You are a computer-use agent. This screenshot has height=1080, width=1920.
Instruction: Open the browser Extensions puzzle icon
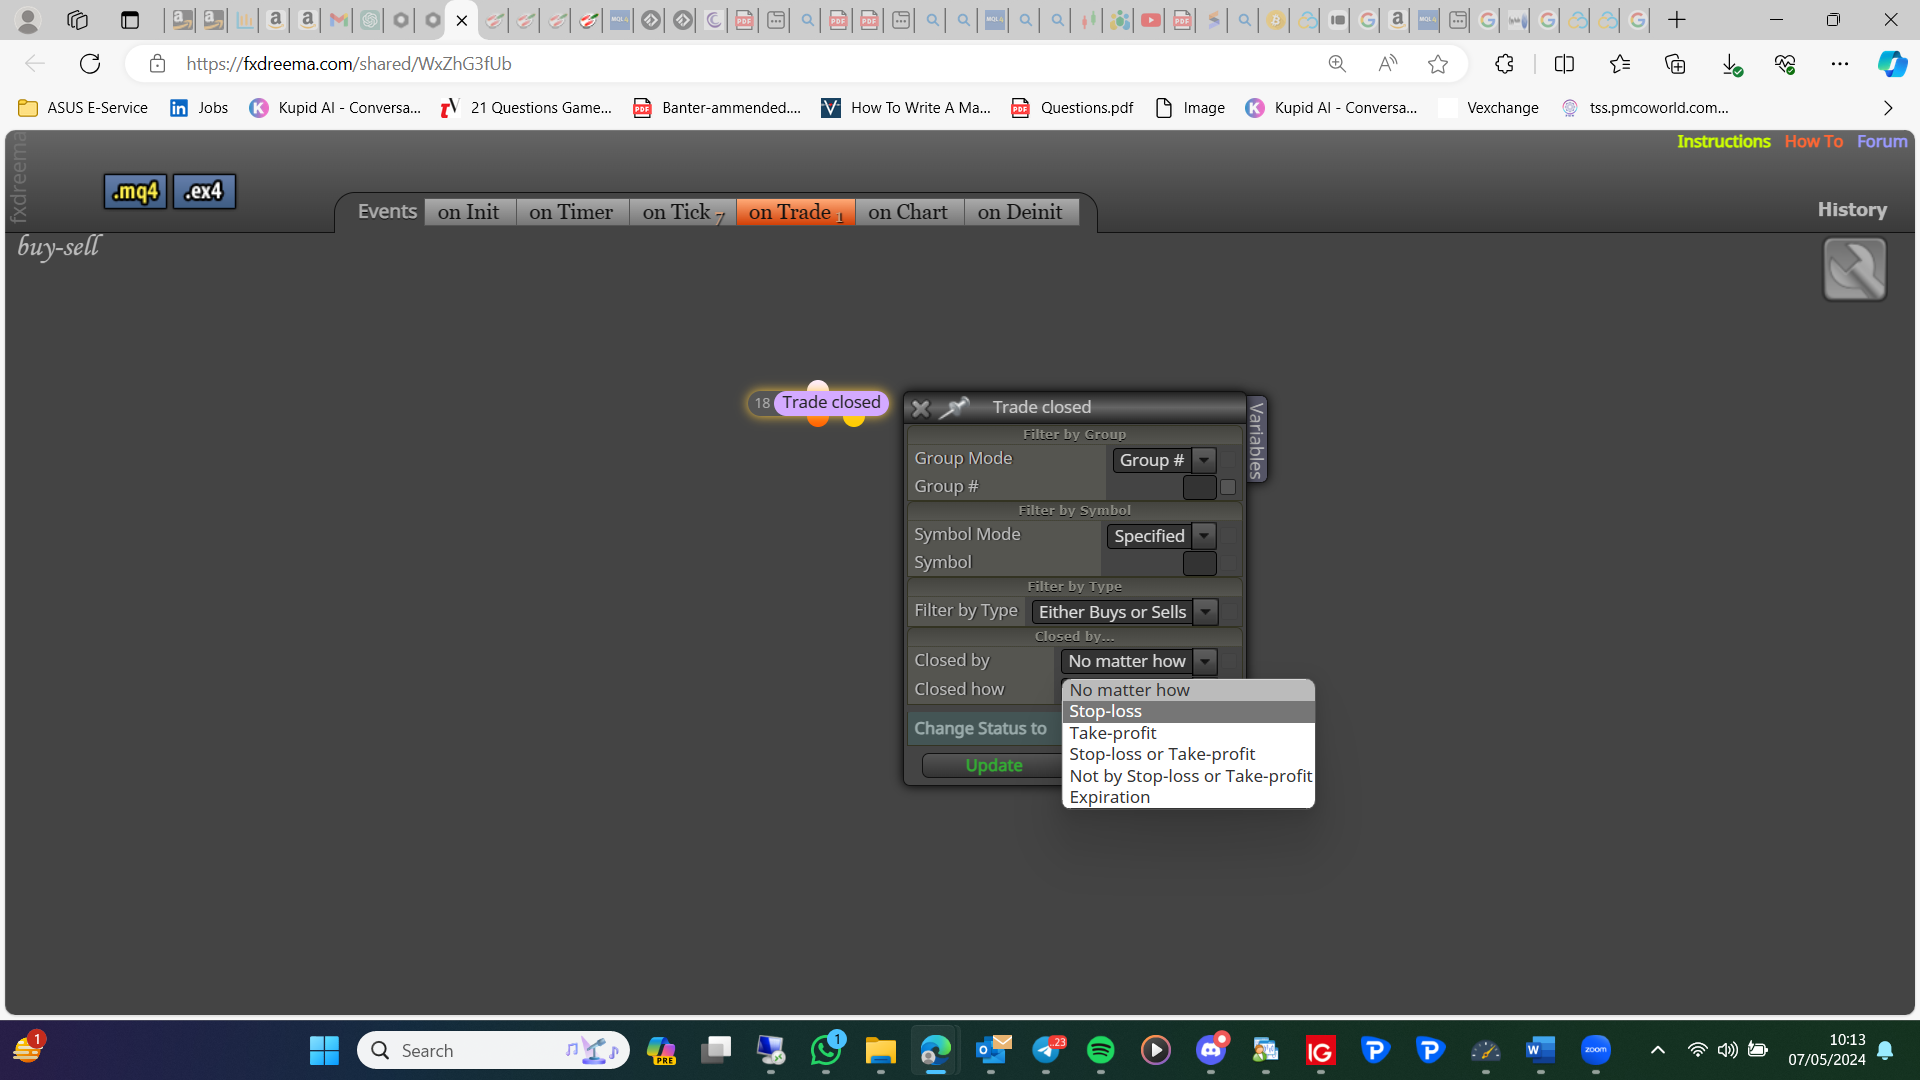(x=1504, y=64)
